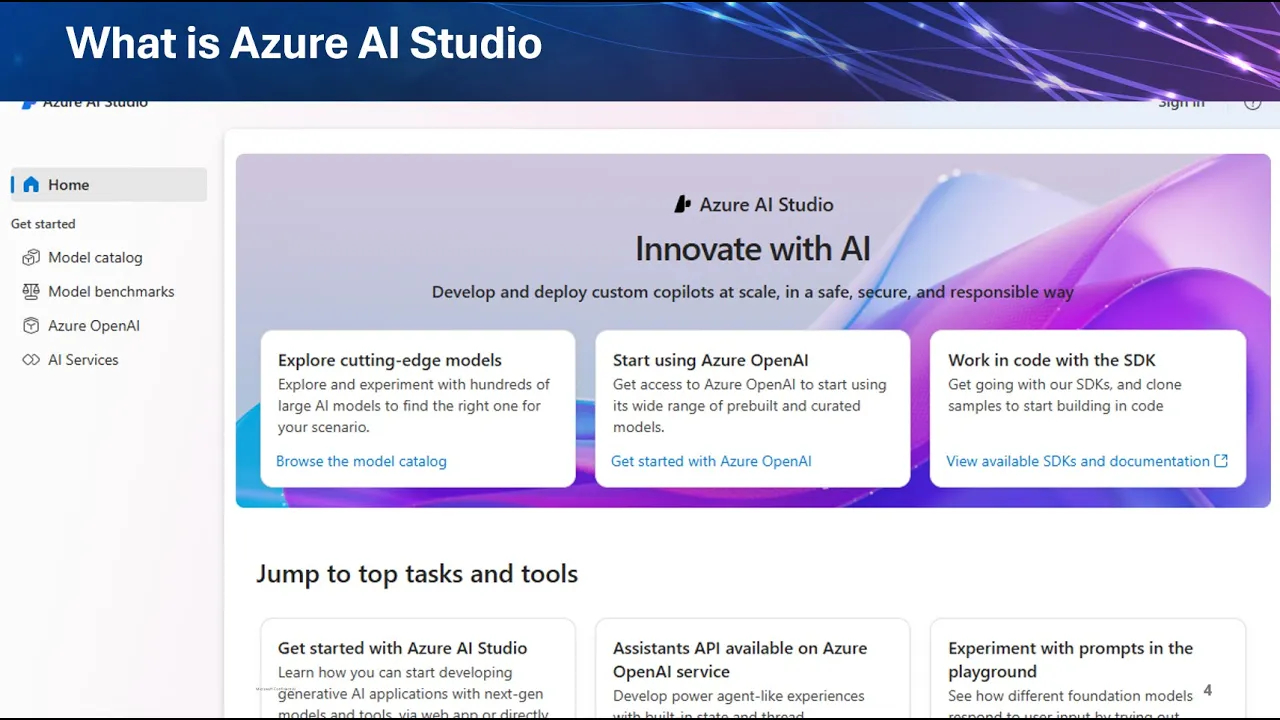The image size is (1280, 720).
Task: Click the help icon next to Sign in
Action: 1252,103
